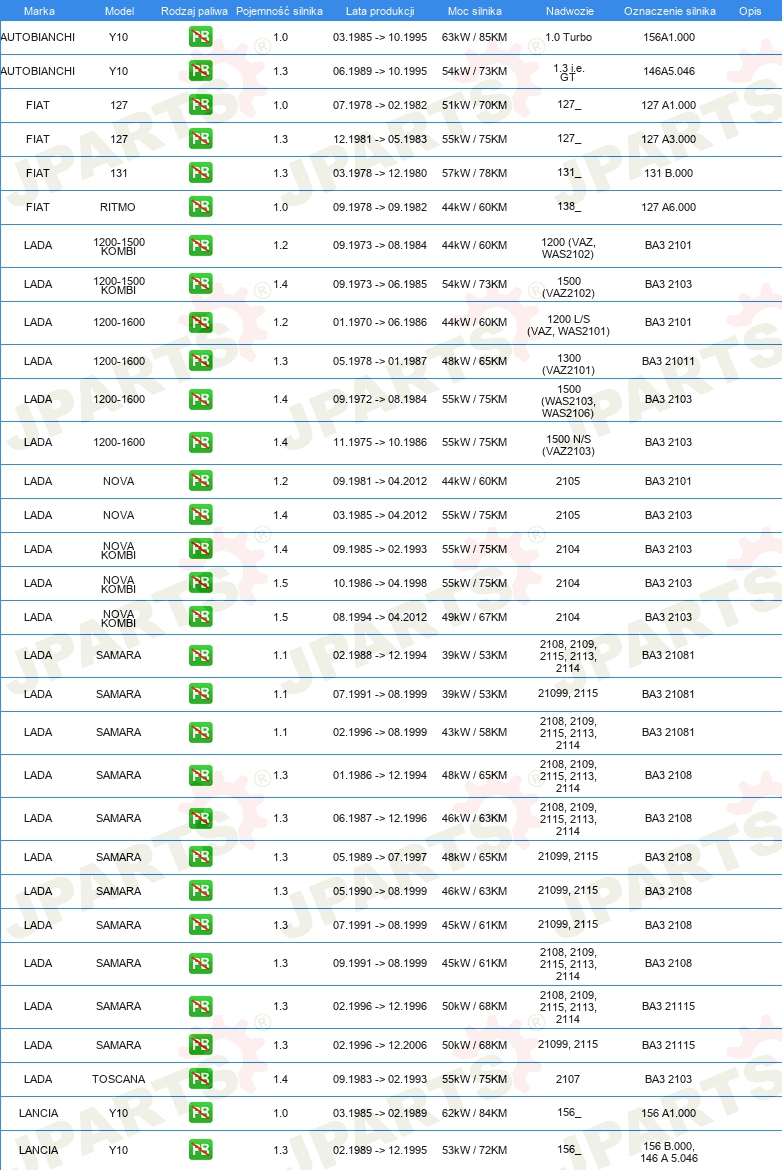Click fuel icon in Samara 01.1986 row
This screenshot has height=1170, width=782.
(201, 775)
